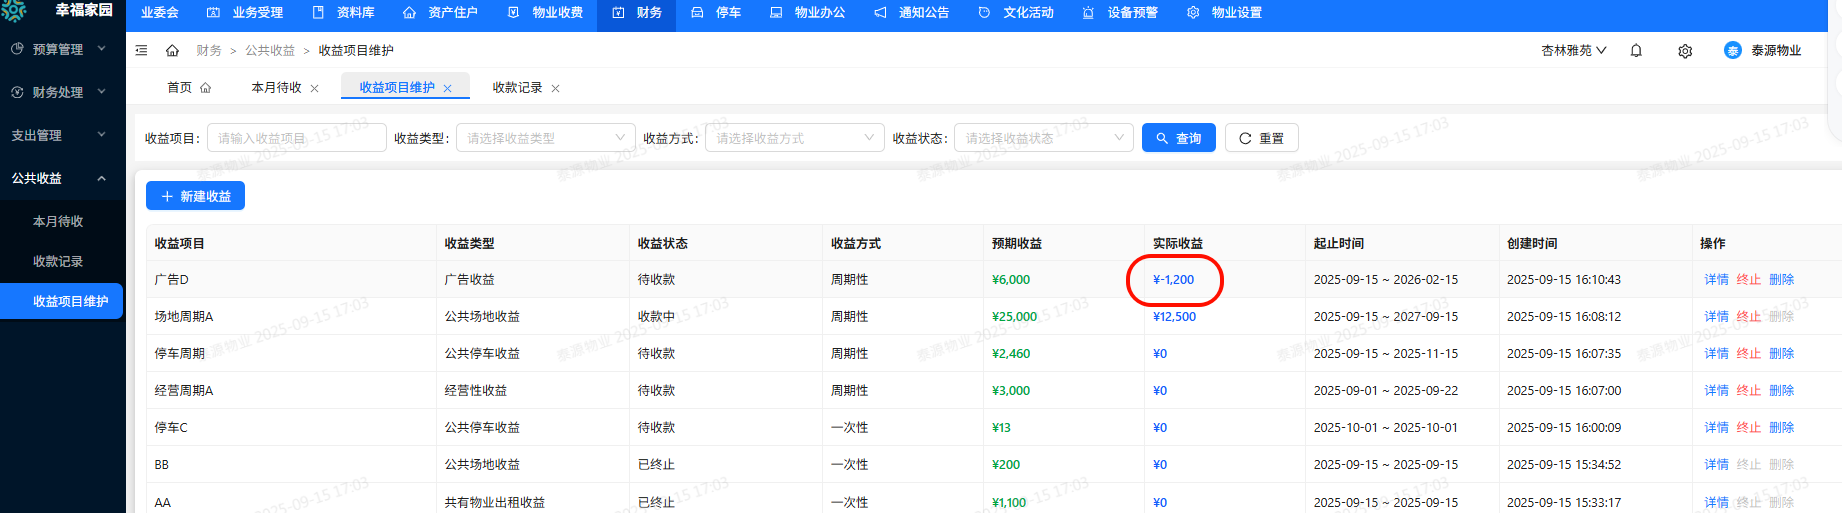Switch to the 收款记录 tab
This screenshot has width=1842, height=513.
(x=517, y=88)
